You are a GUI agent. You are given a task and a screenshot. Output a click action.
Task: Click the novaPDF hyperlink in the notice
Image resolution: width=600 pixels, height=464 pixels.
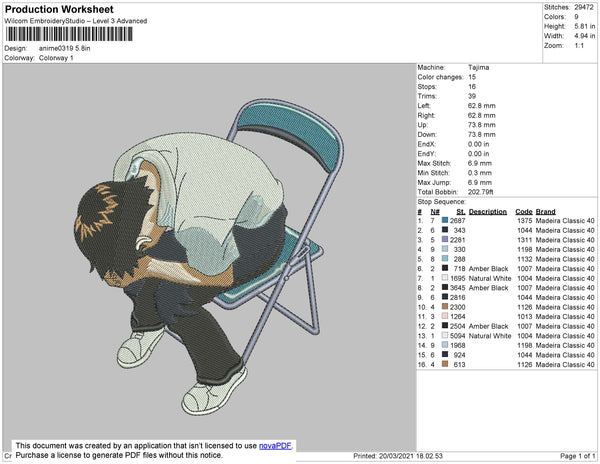coord(279,446)
